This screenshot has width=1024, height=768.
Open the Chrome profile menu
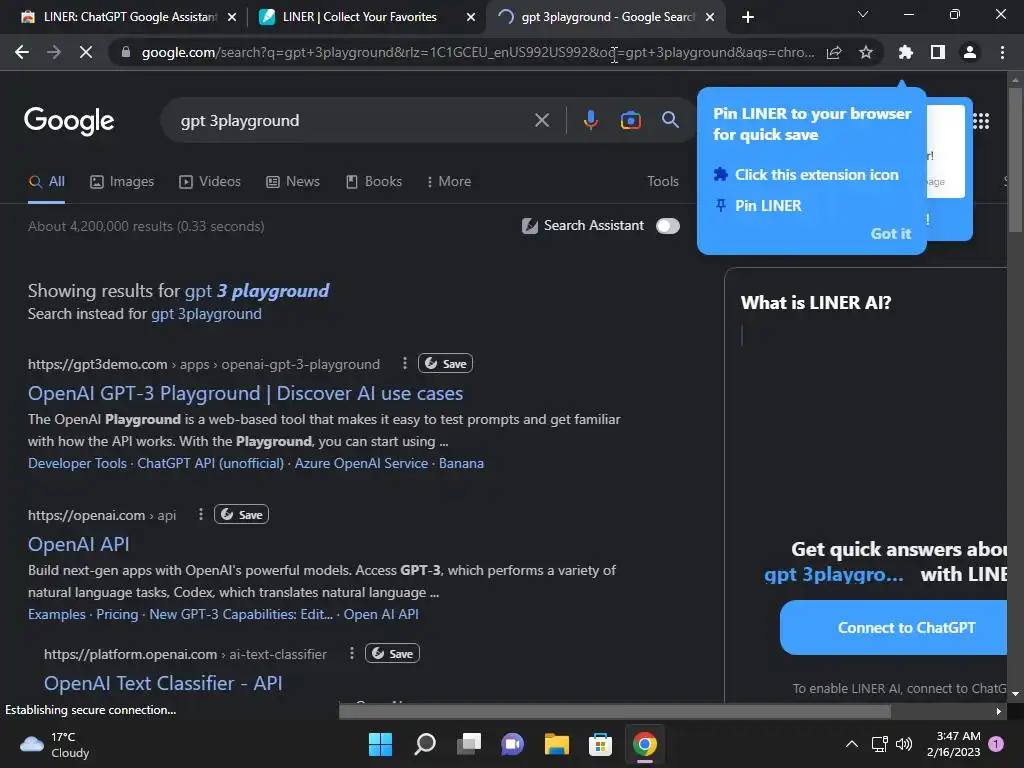point(970,52)
